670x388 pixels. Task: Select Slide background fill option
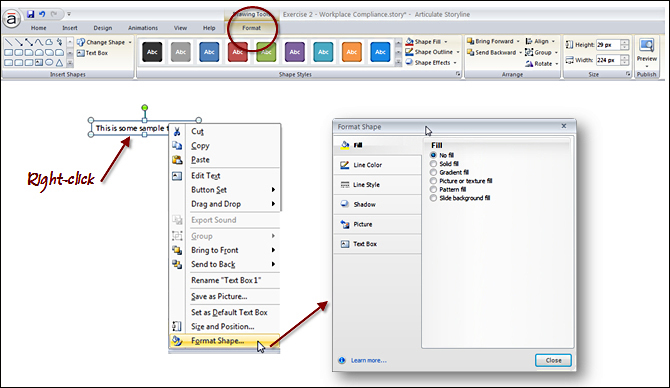coord(433,198)
